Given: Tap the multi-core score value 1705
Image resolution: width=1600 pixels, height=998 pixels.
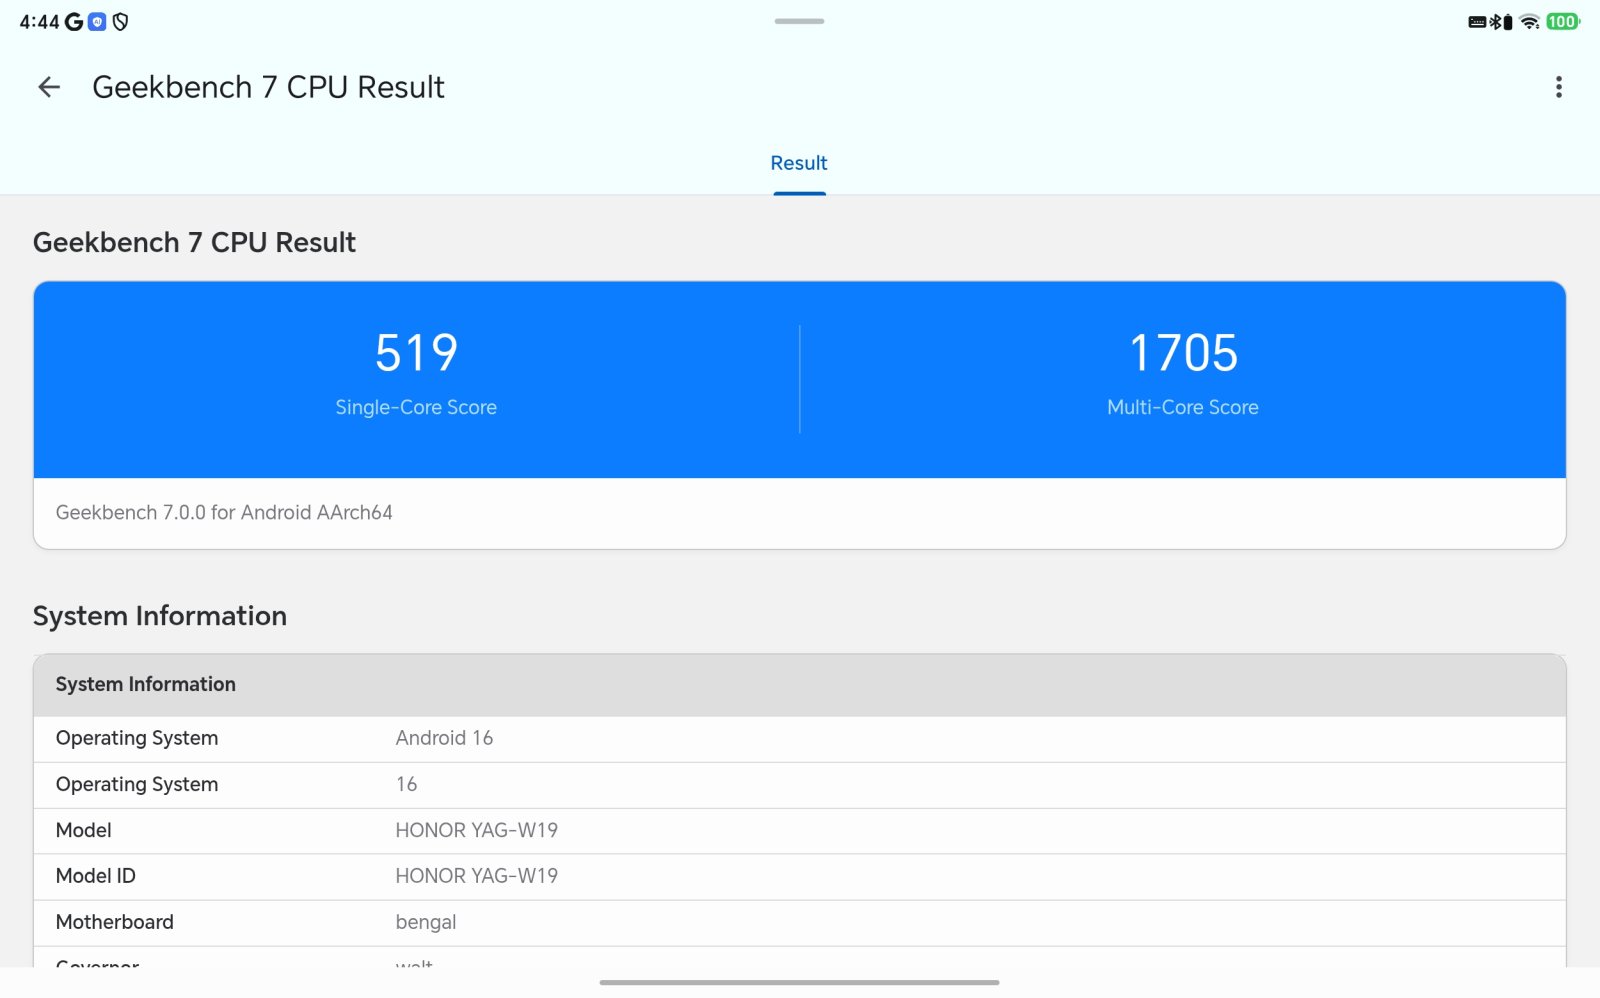Looking at the screenshot, I should click(x=1183, y=353).
